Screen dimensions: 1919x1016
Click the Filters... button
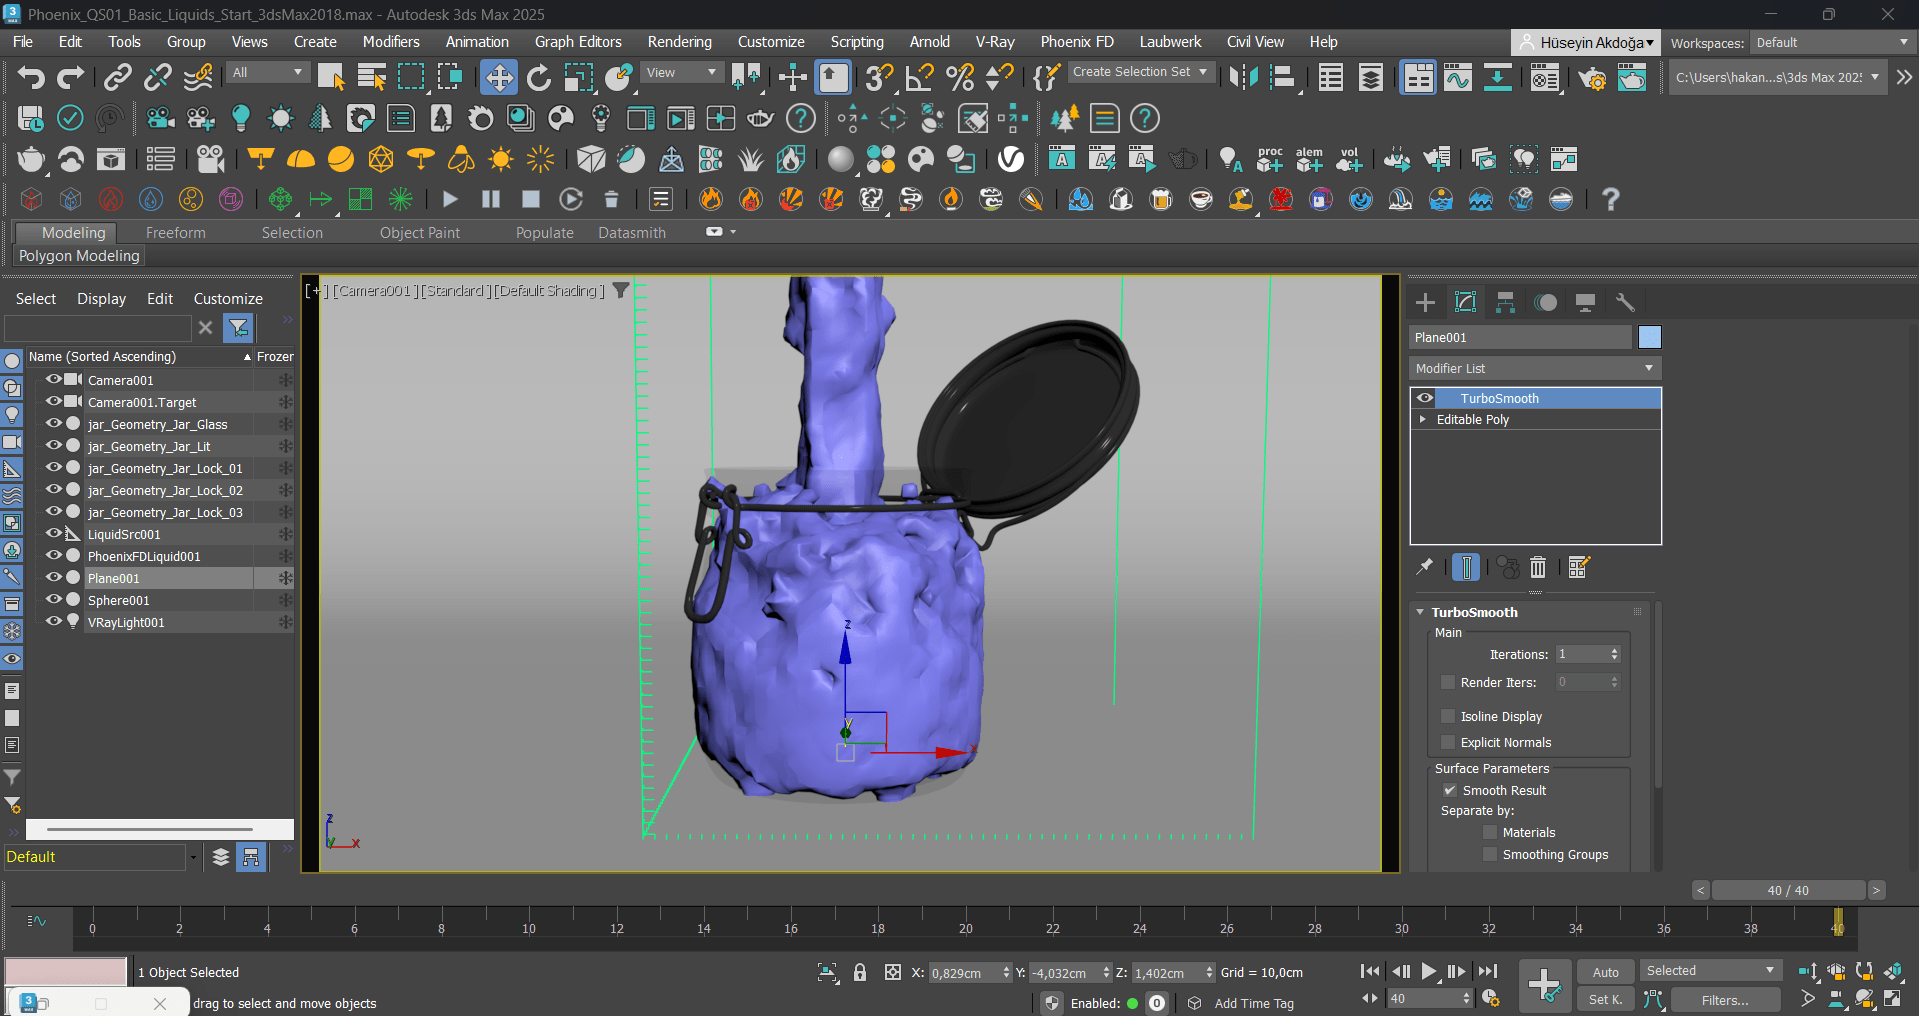1724,999
